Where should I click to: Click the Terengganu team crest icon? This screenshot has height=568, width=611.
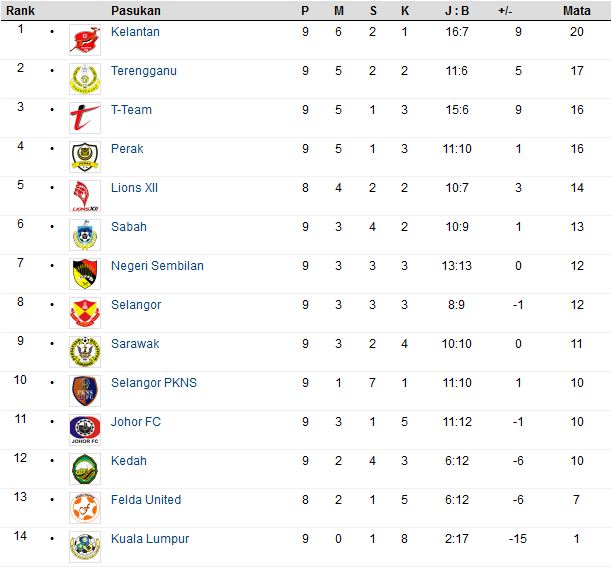coord(85,79)
